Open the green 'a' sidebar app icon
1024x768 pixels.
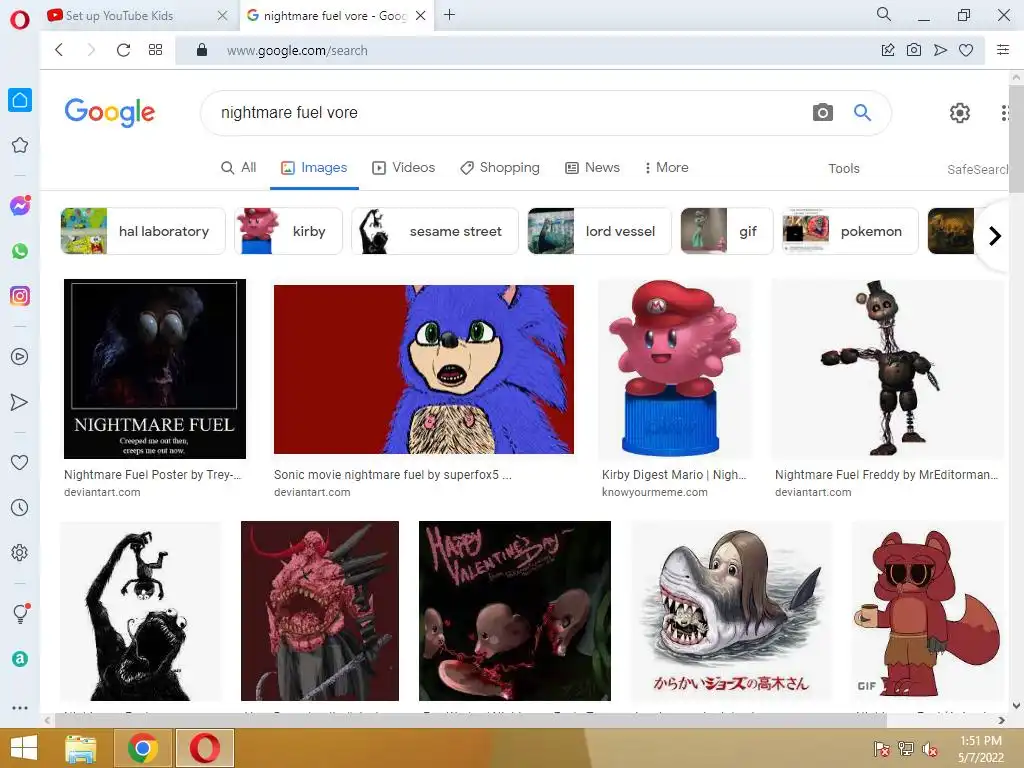pyautogui.click(x=20, y=659)
